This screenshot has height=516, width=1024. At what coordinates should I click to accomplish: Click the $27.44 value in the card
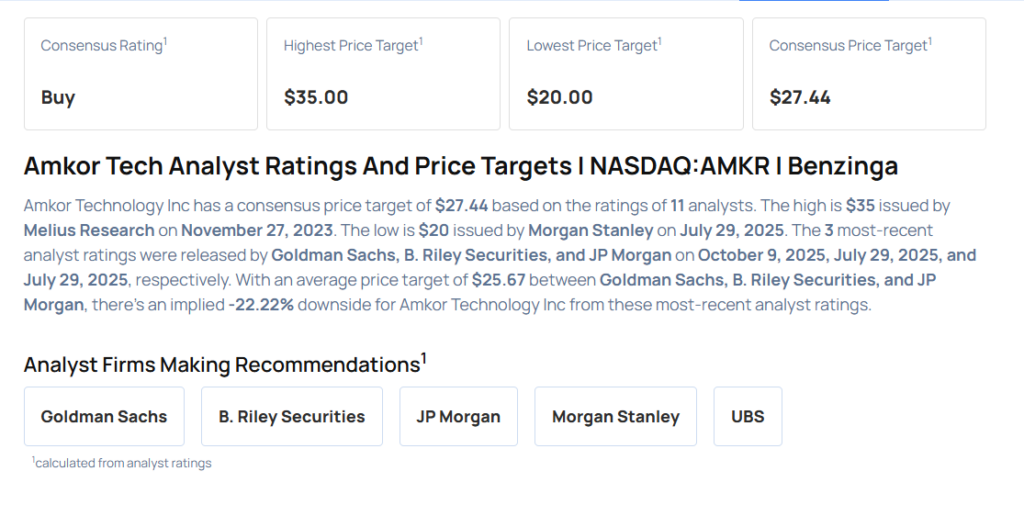pyautogui.click(x=800, y=97)
